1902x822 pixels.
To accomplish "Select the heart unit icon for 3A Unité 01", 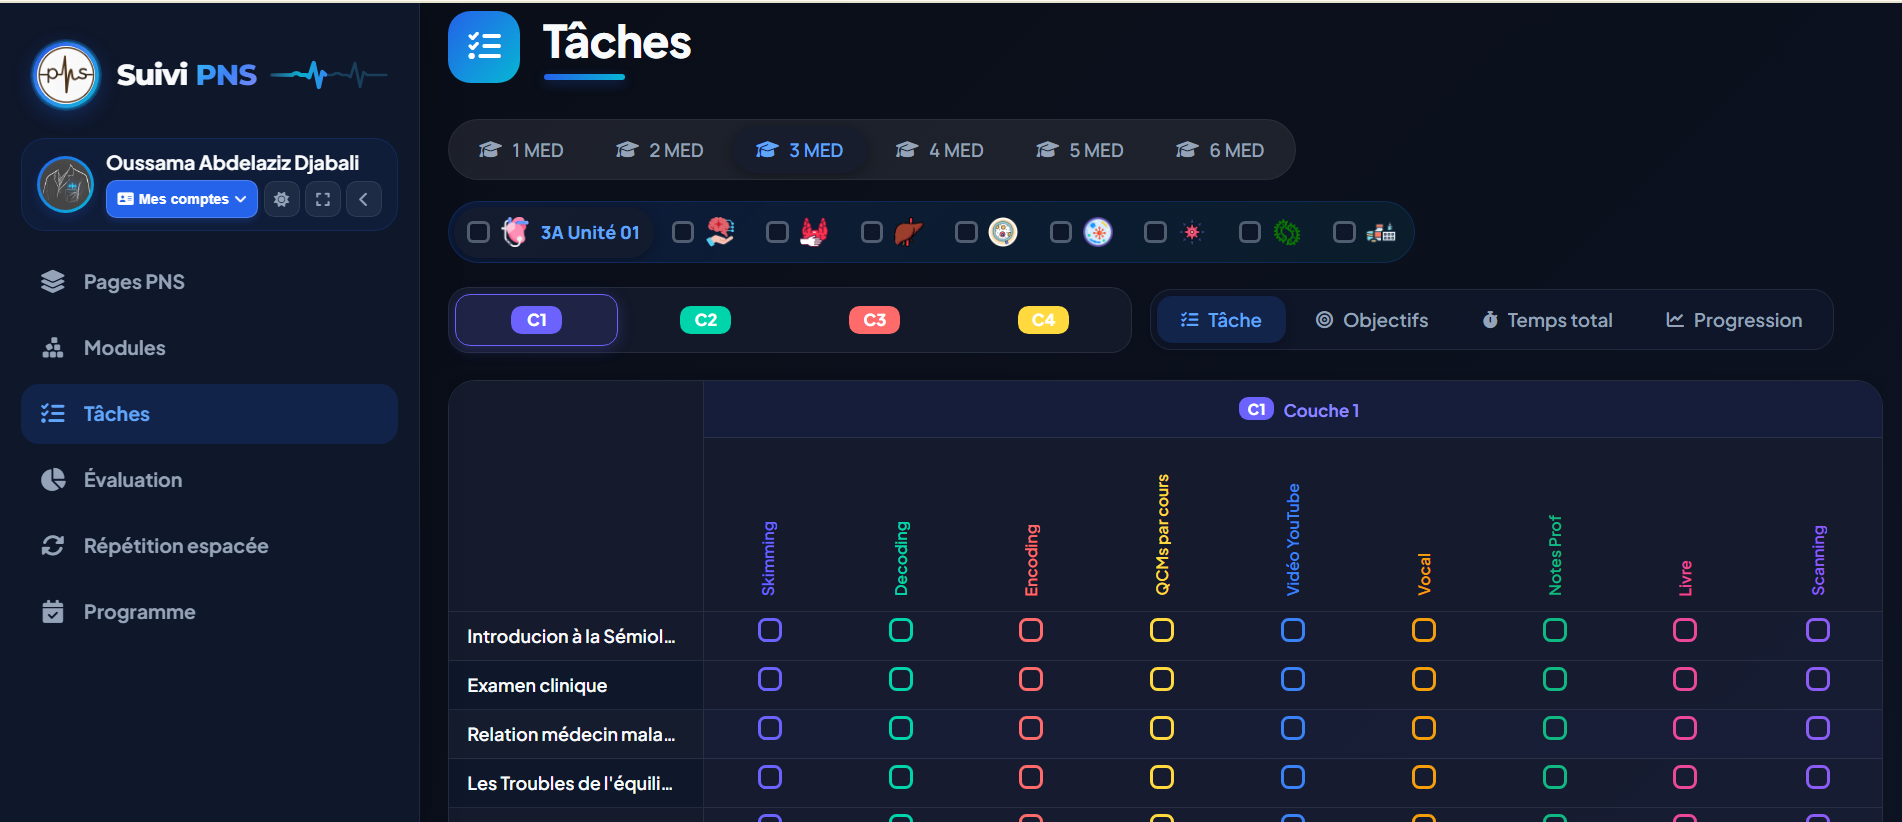I will pos(515,232).
